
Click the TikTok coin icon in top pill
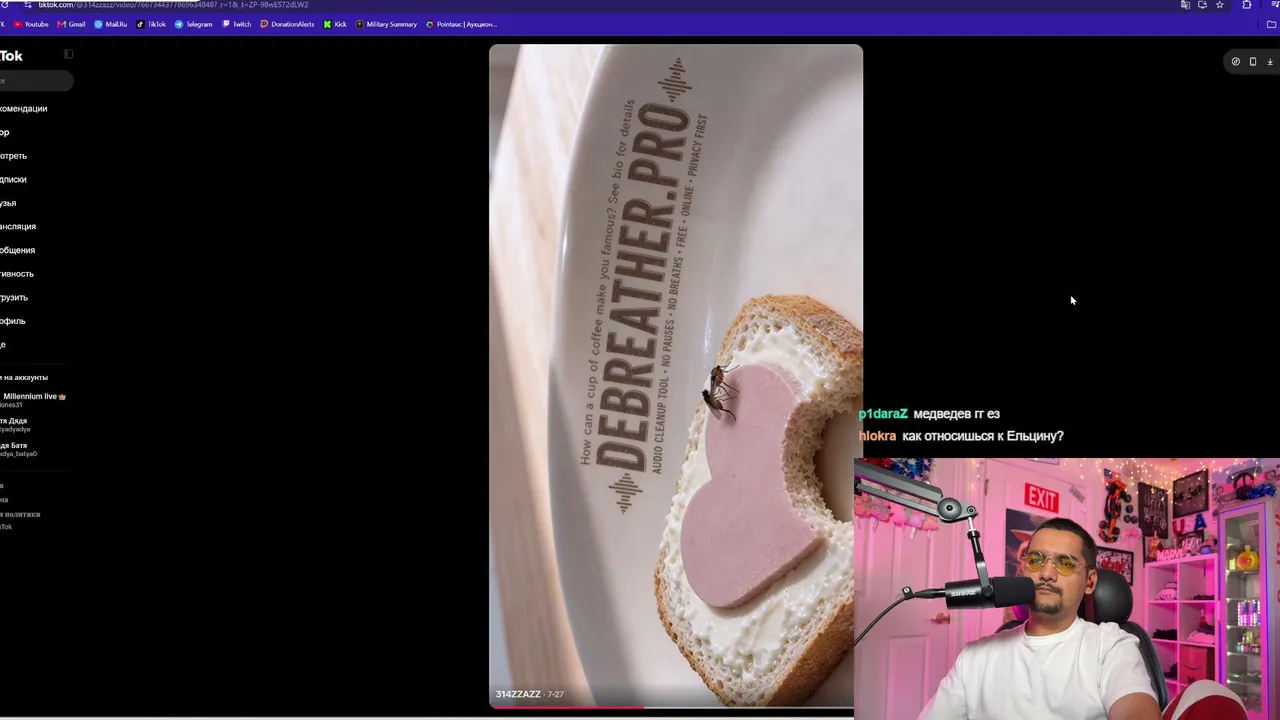pyautogui.click(x=1236, y=62)
